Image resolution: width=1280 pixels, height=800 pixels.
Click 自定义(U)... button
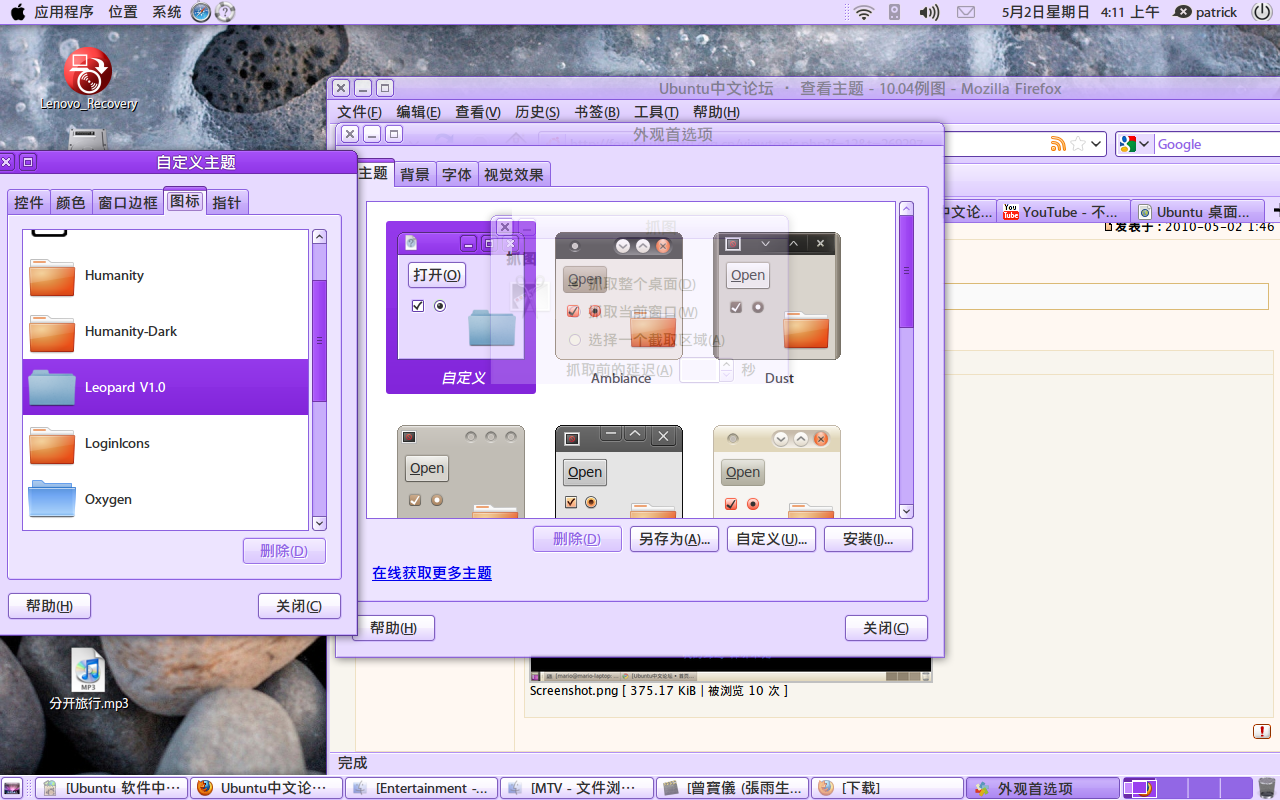pos(771,539)
